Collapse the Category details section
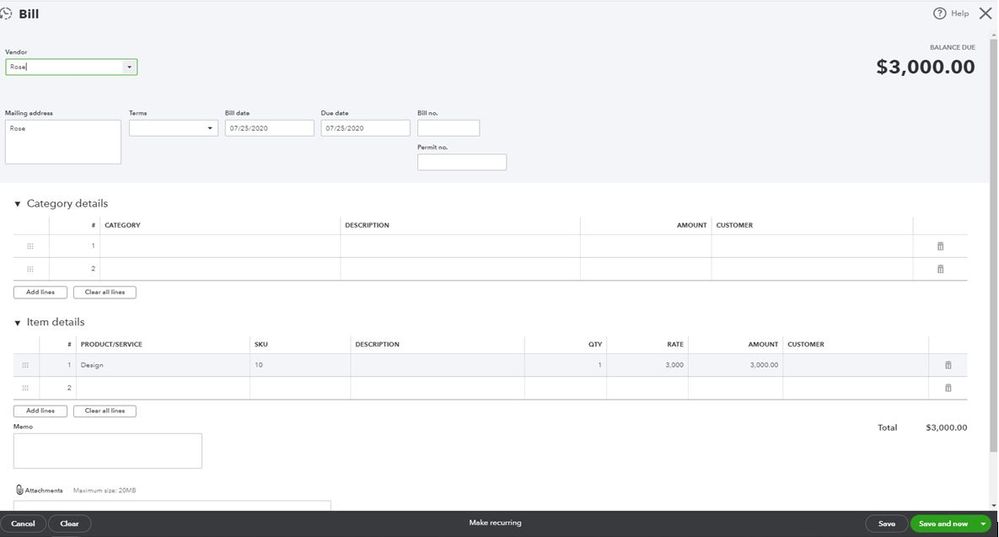Image resolution: width=999 pixels, height=537 pixels. pos(17,204)
